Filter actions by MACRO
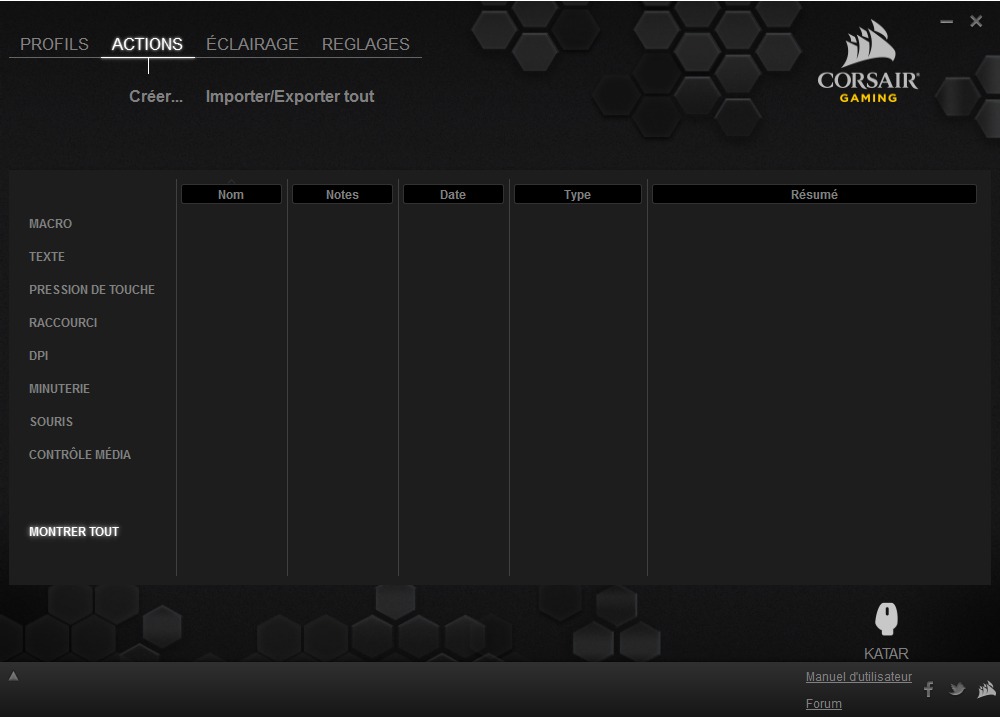Image resolution: width=1000 pixels, height=717 pixels. [x=50, y=224]
